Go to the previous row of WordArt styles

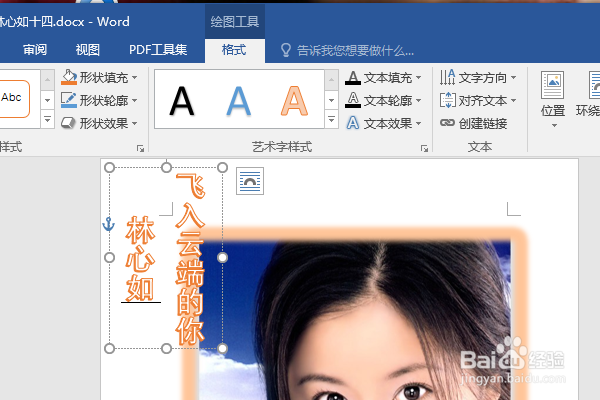(x=331, y=80)
